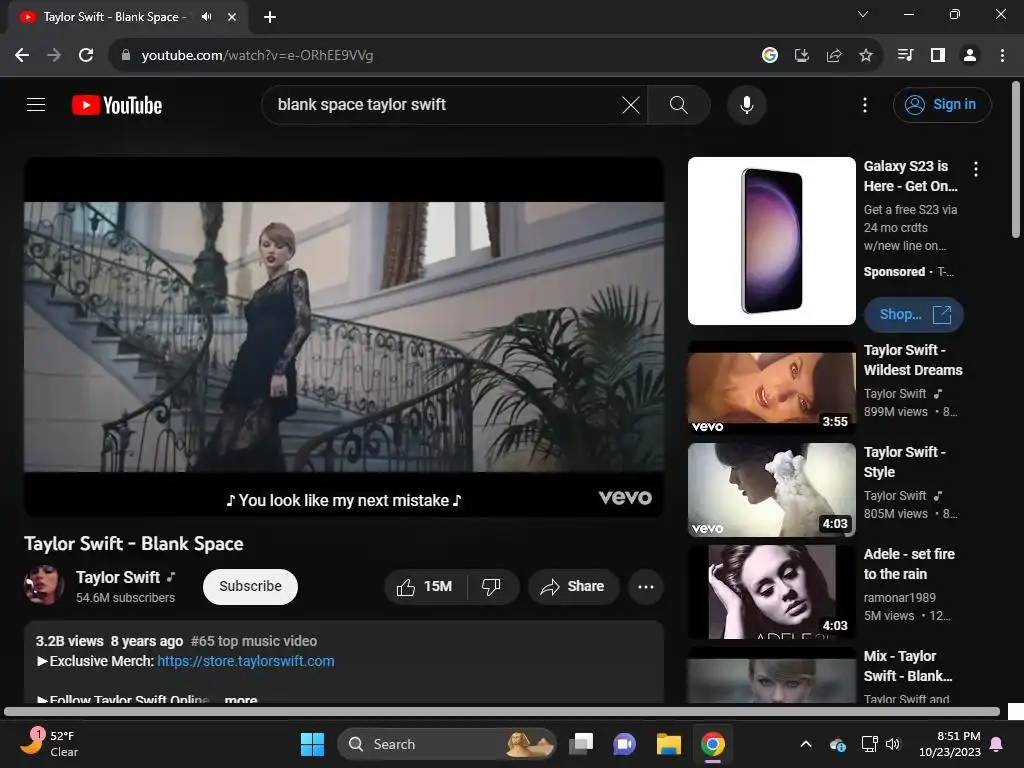The width and height of the screenshot is (1024, 768).
Task: Click the address bar URL
Action: (x=257, y=56)
